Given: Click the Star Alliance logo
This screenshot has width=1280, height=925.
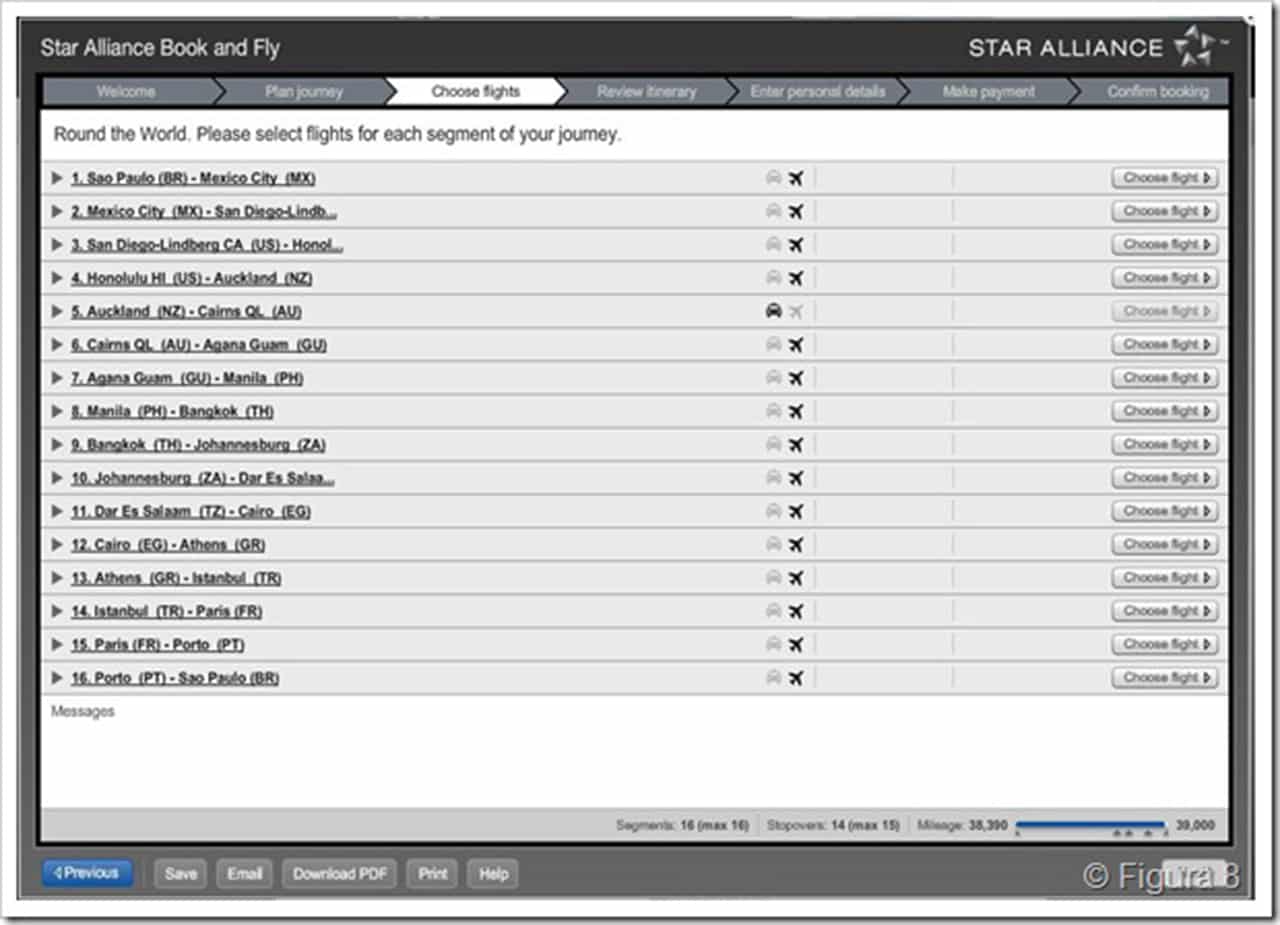Looking at the screenshot, I should click(1098, 47).
